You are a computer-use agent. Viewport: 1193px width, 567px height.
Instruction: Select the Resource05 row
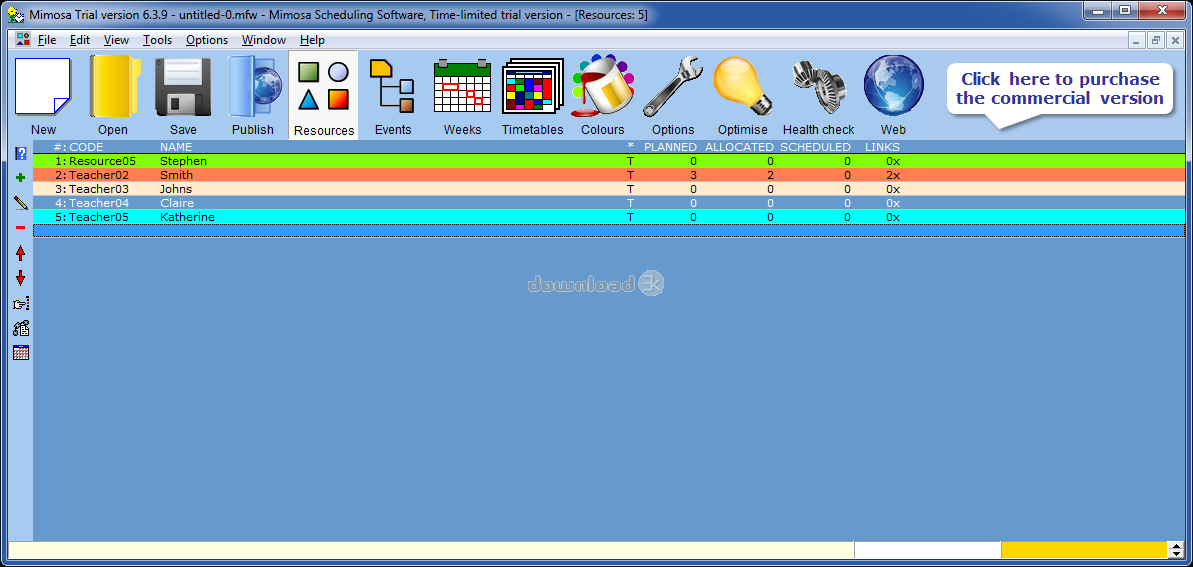pyautogui.click(x=609, y=161)
